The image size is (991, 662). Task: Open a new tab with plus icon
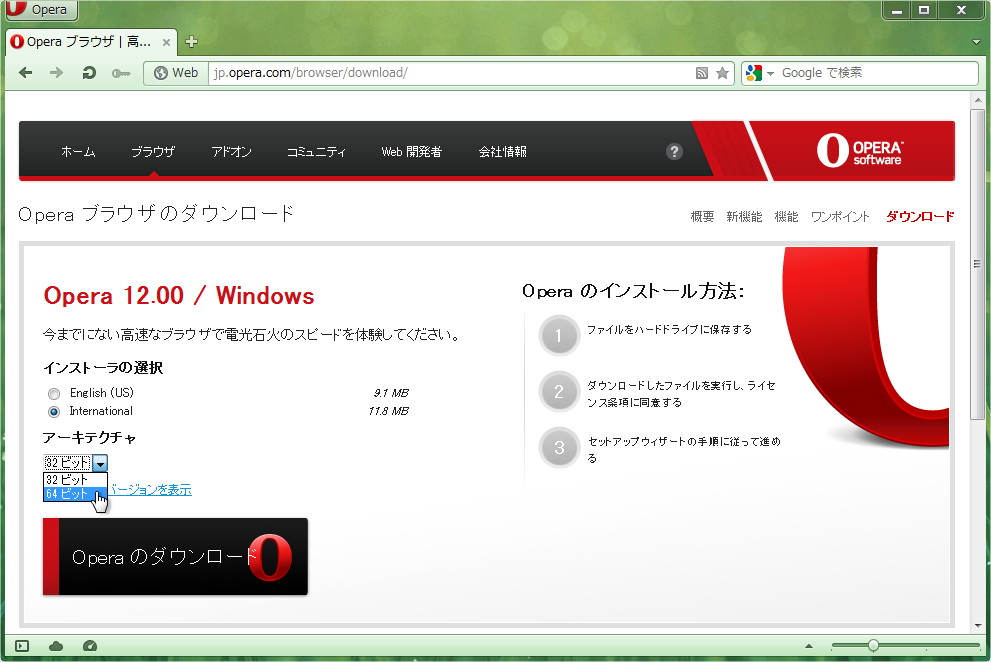(192, 42)
